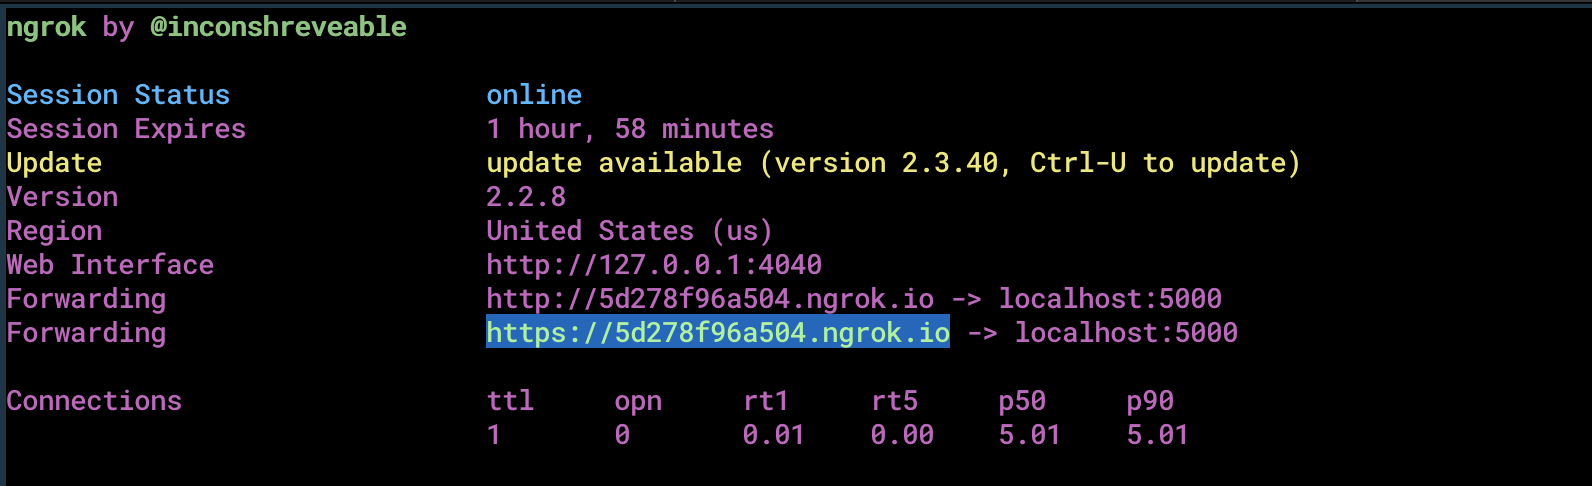Select 'localhost:5000' on the http forwarding row

[1110, 299]
